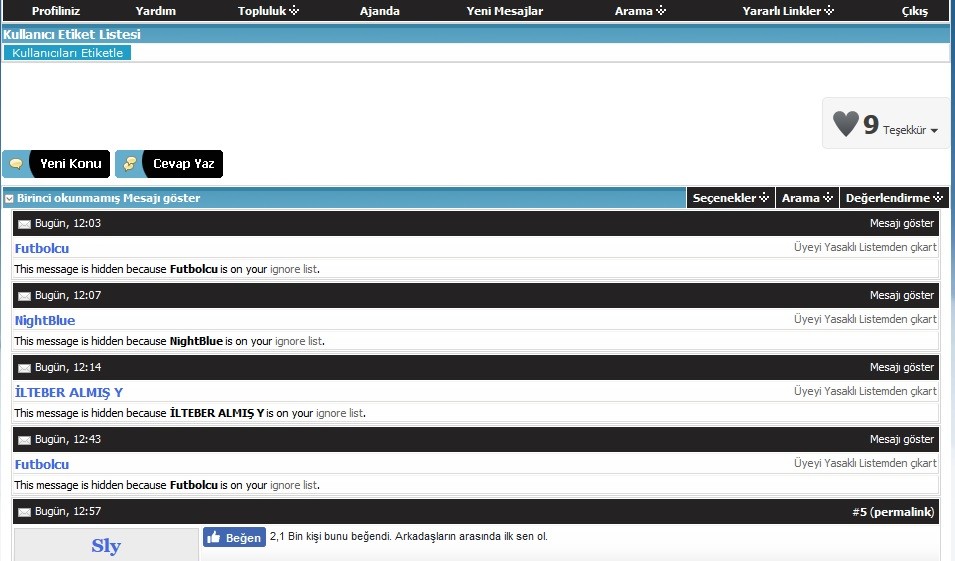Open the Arama dropdown in top navigation
Image resolution: width=955 pixels, height=561 pixels.
(640, 11)
